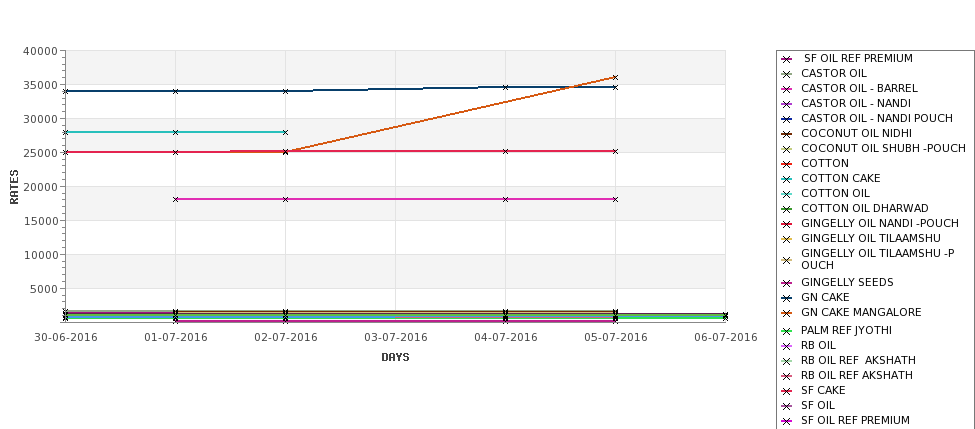Click the RB OIL legend marker icon
The height and width of the screenshot is (429, 975).
pyautogui.click(x=787, y=346)
